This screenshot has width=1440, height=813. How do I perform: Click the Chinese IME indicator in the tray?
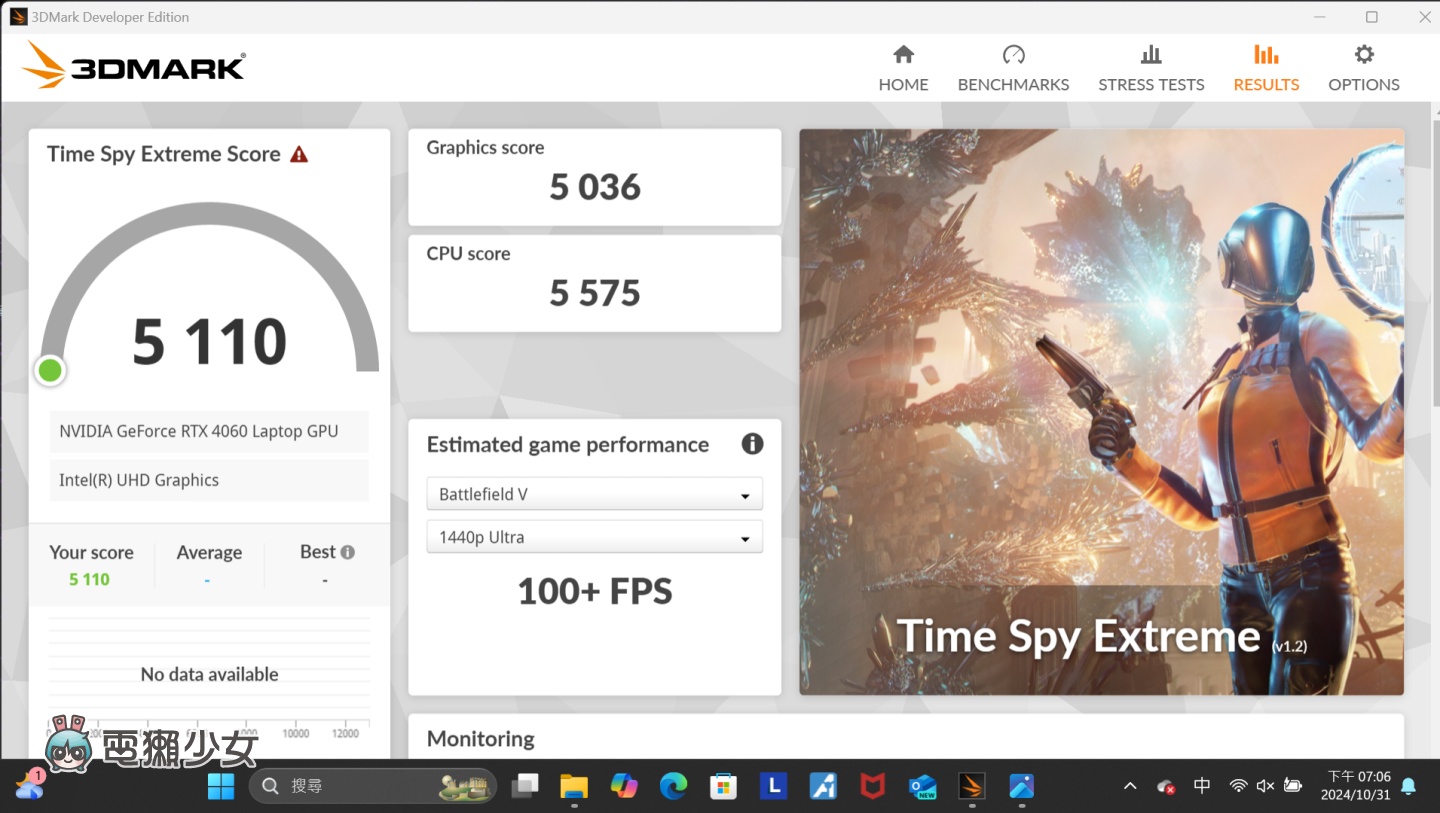pos(1202,786)
